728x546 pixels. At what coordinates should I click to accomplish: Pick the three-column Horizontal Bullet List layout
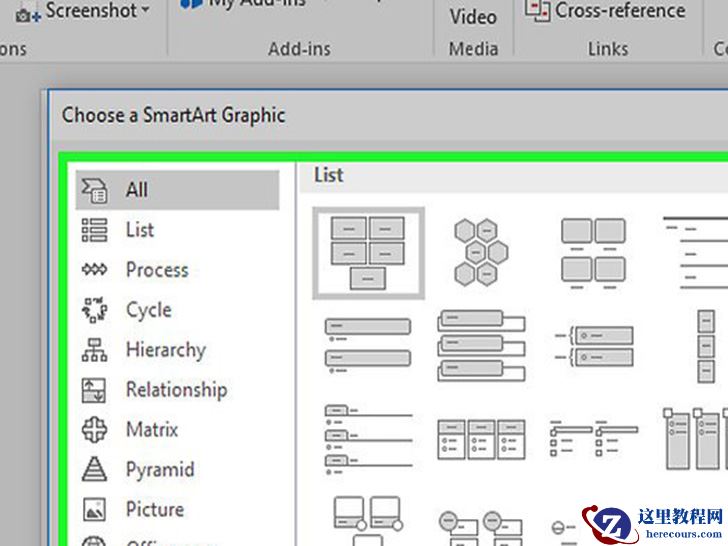coord(481,439)
